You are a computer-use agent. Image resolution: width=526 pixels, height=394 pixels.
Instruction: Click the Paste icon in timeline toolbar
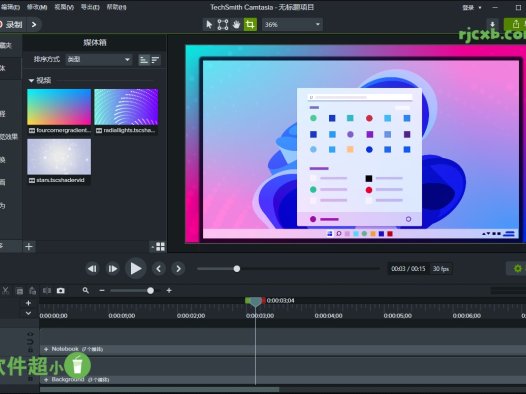click(x=33, y=291)
